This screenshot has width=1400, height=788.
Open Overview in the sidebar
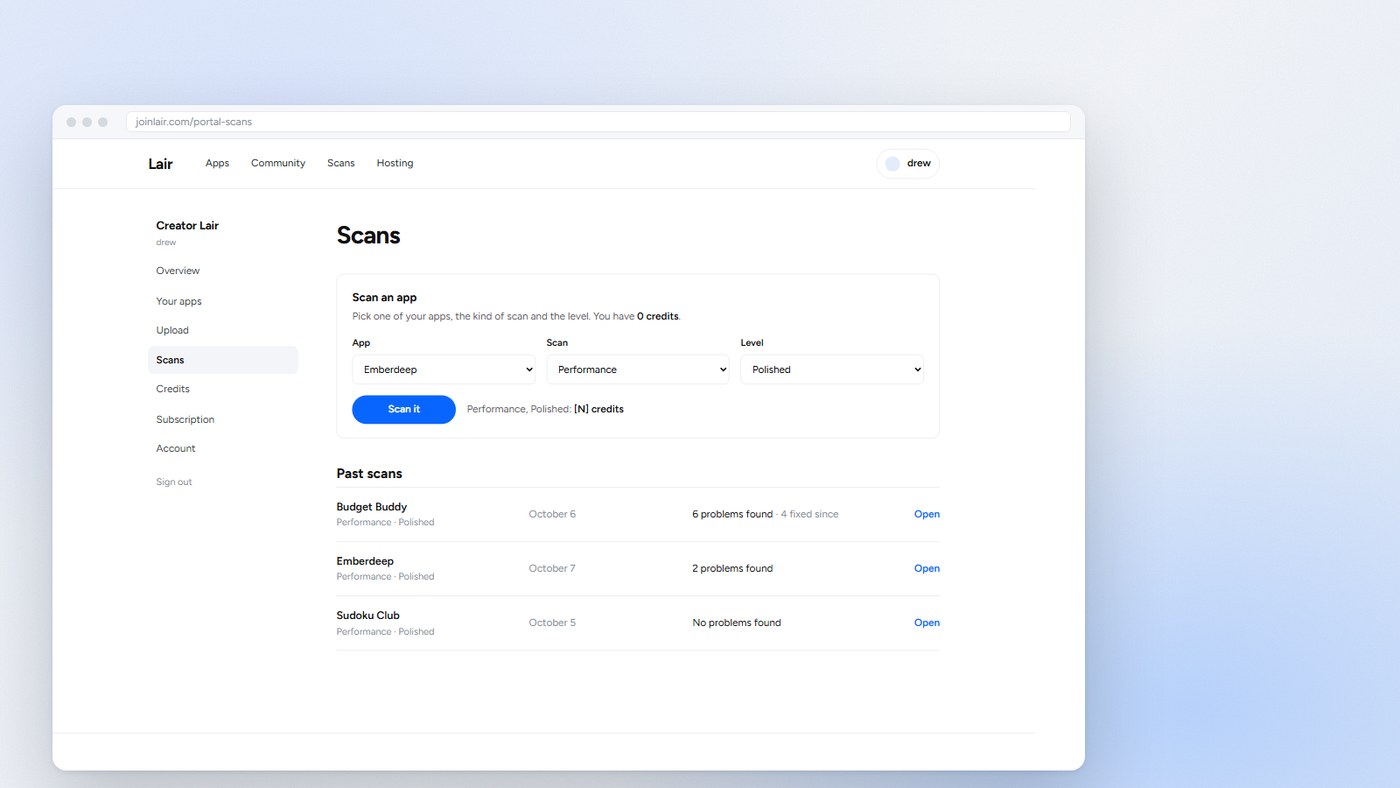pos(223,271)
